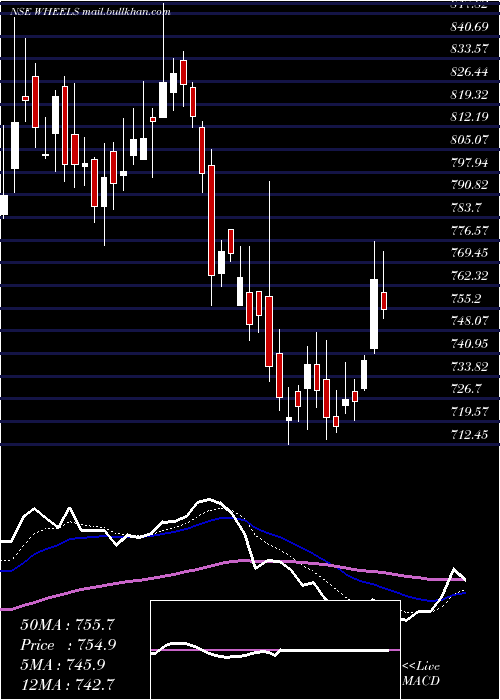
Task: Click the 733.82 price label
Action: (x=469, y=367)
